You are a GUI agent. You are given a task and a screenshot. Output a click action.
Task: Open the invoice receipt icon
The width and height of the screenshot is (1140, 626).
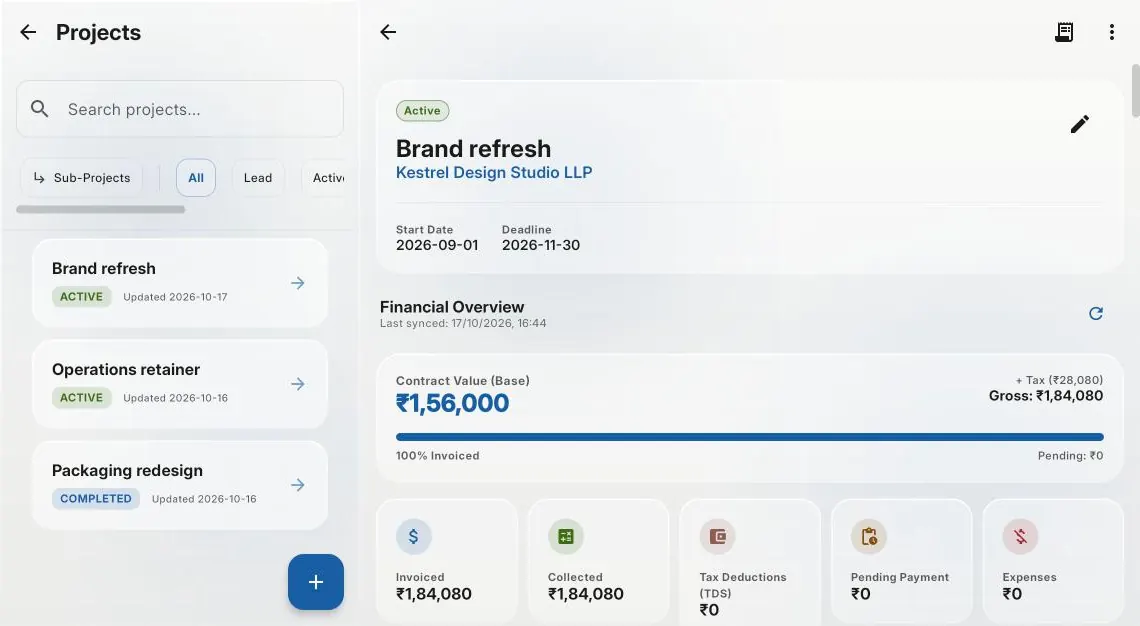point(1064,32)
